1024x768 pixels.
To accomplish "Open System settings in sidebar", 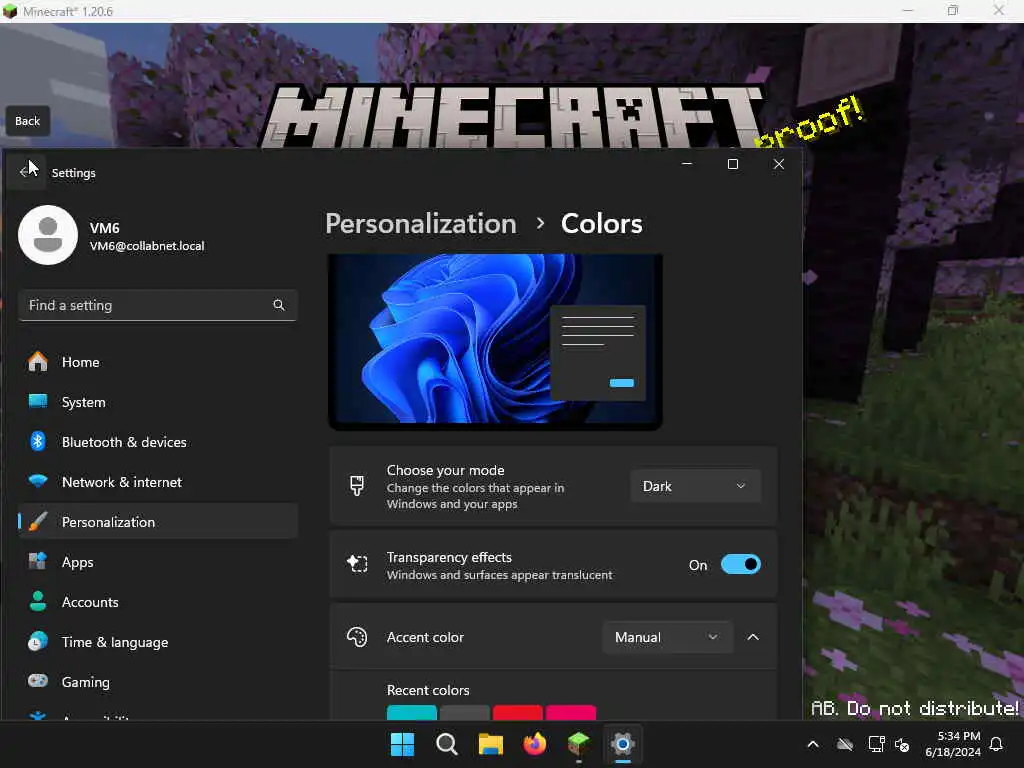I will pyautogui.click(x=158, y=402).
